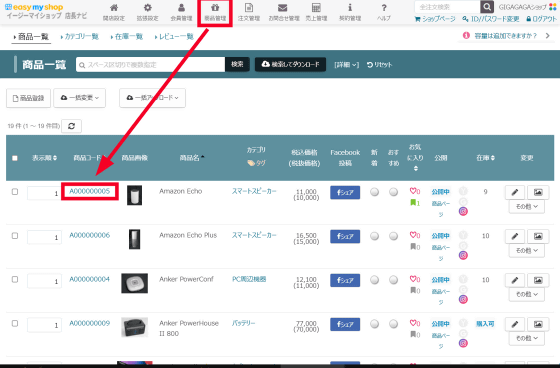Open ID/パスワード変更 link
The image size is (560, 368).
click(x=491, y=19)
